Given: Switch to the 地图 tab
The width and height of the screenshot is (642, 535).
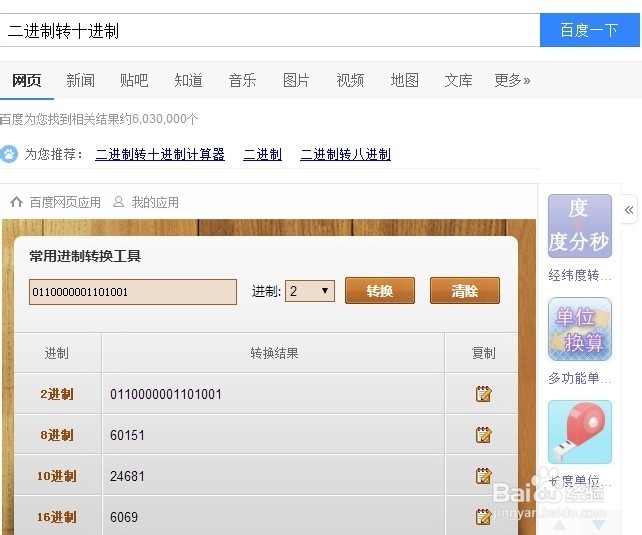Looking at the screenshot, I should (x=405, y=80).
